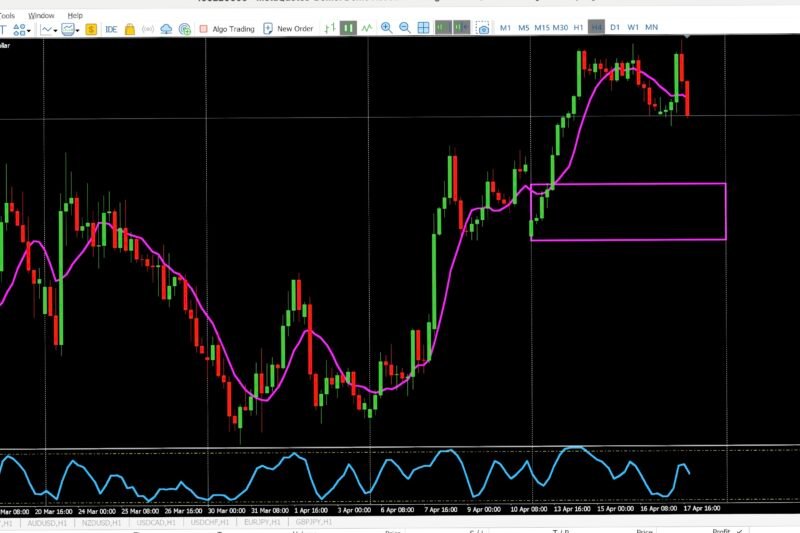800x533 pixels.
Task: Open the Window menu
Action: pyautogui.click(x=41, y=16)
